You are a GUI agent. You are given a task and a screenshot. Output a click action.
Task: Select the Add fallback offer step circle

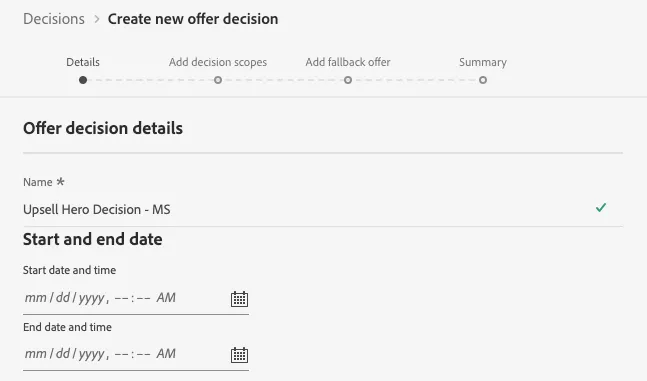[x=348, y=80]
